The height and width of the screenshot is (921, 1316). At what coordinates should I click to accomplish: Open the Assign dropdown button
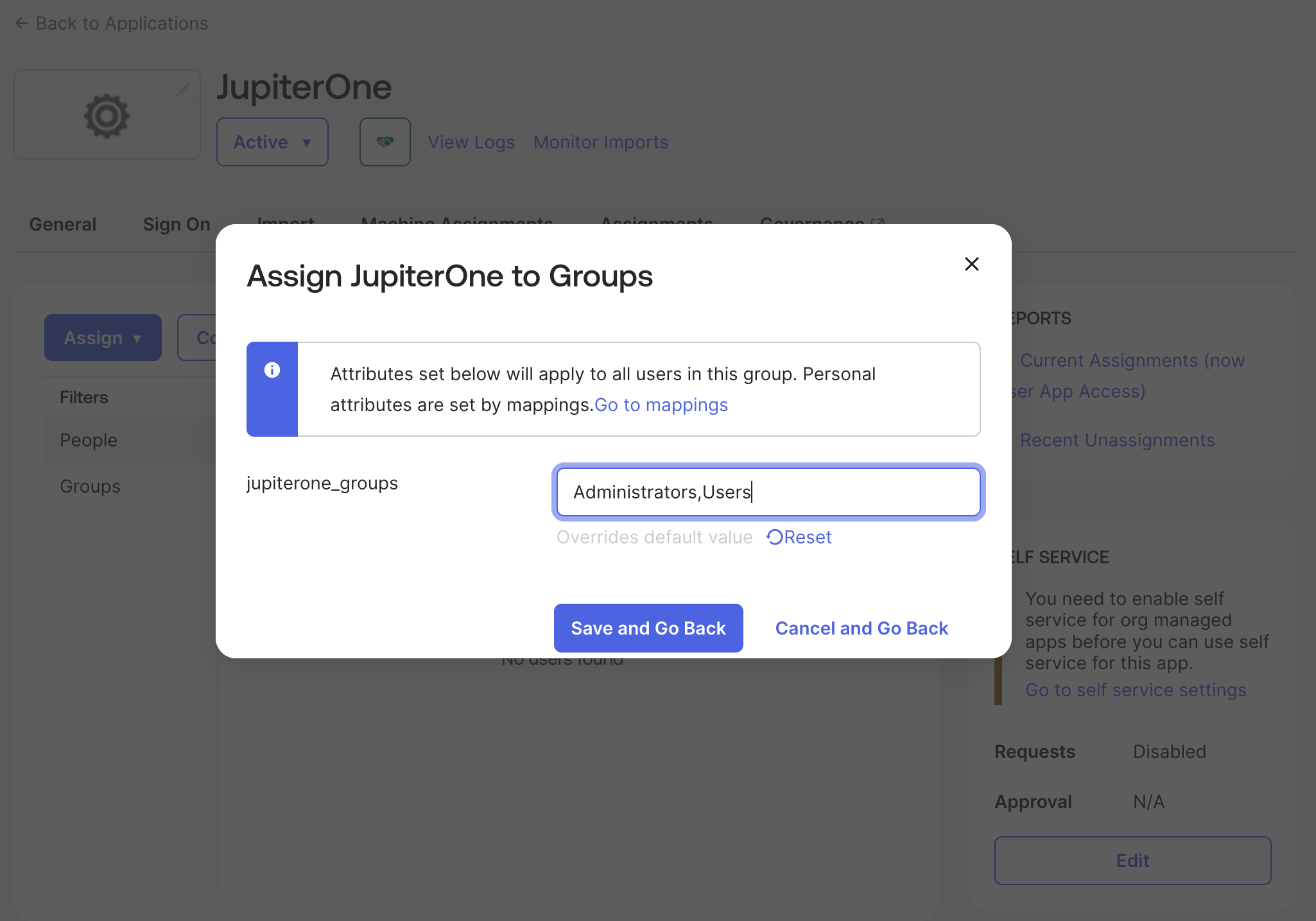click(x=103, y=338)
